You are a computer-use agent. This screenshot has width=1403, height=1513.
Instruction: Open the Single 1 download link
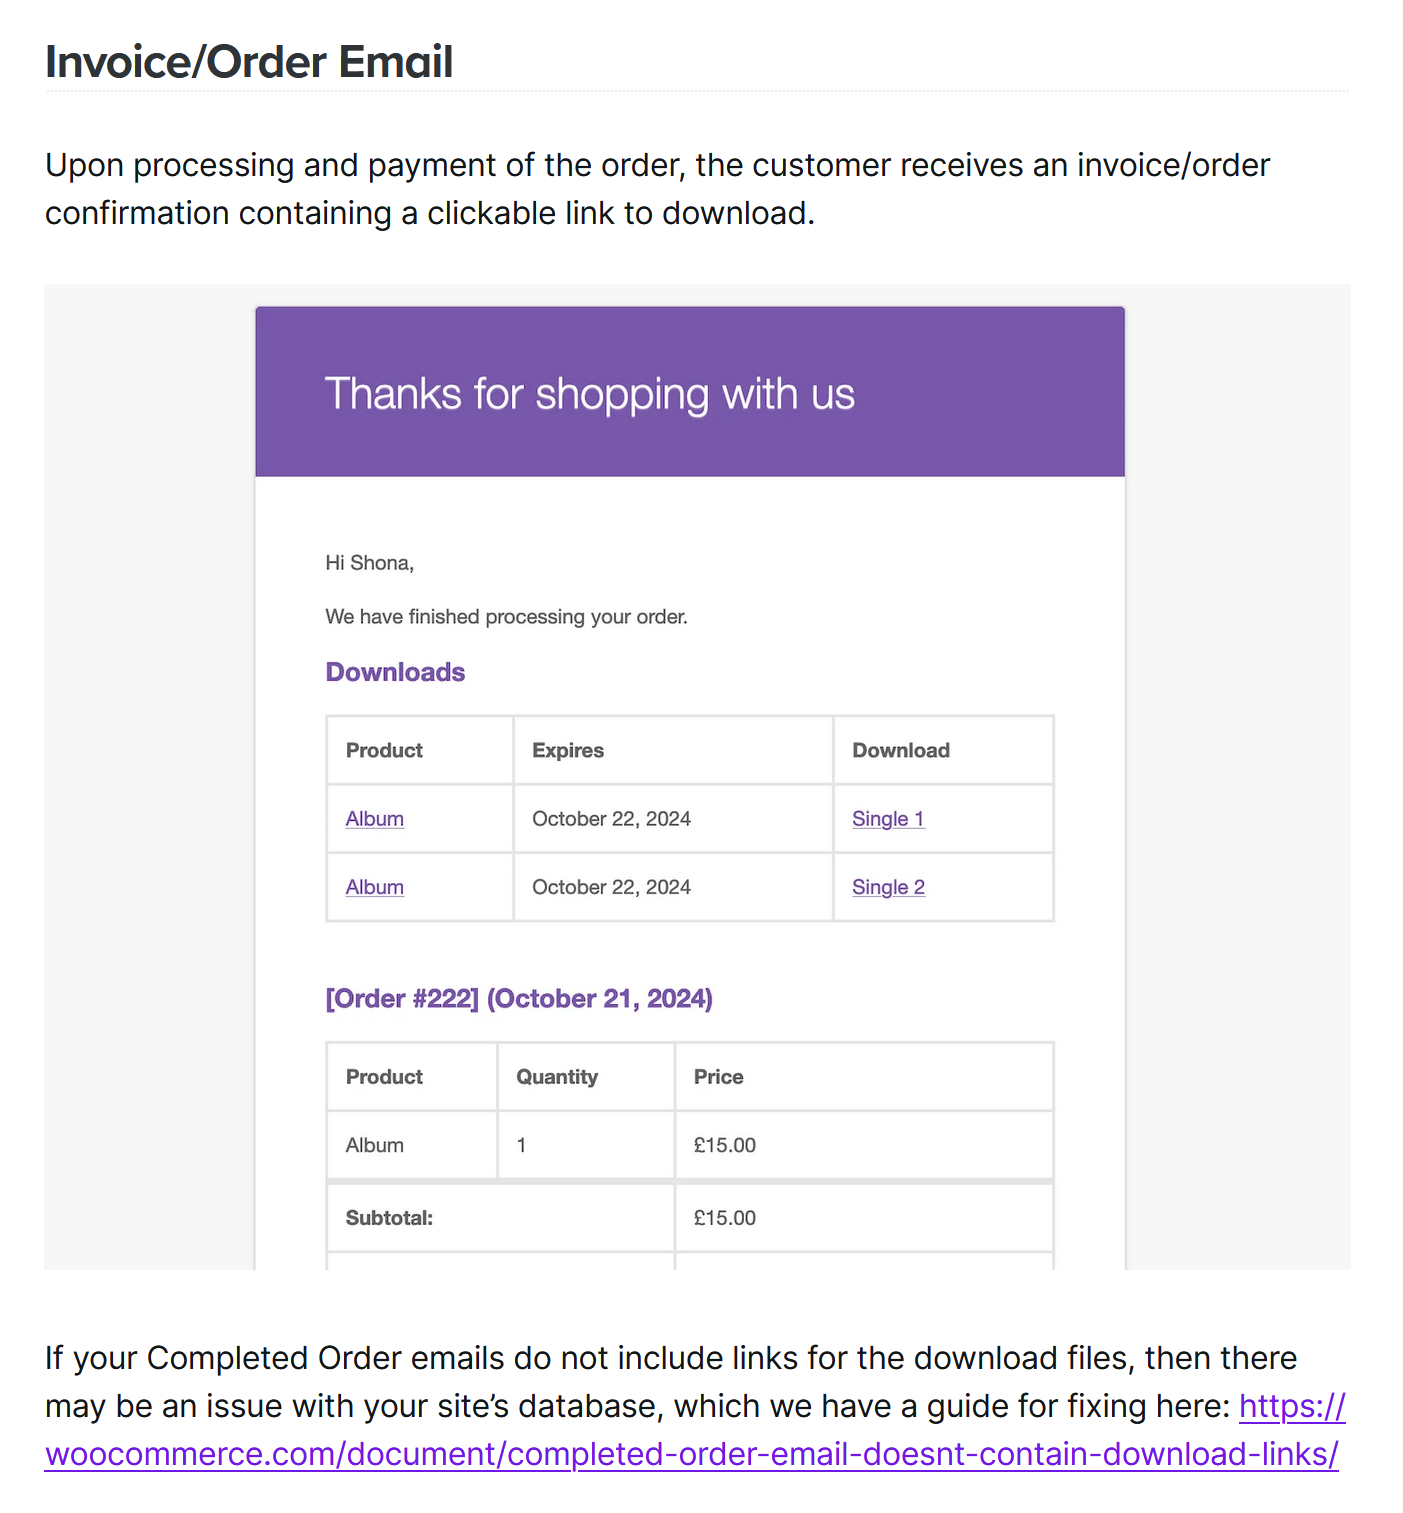point(888,819)
